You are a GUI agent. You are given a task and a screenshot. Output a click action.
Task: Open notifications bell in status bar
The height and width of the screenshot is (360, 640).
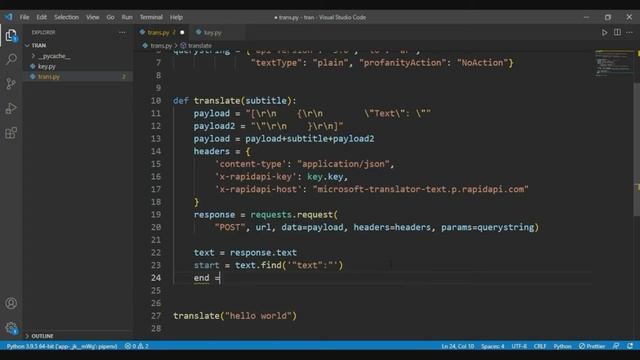coord(630,346)
